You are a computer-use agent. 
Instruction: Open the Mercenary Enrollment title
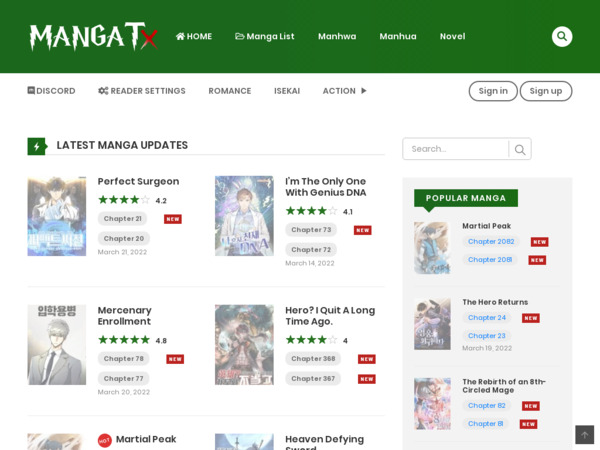(x=125, y=316)
